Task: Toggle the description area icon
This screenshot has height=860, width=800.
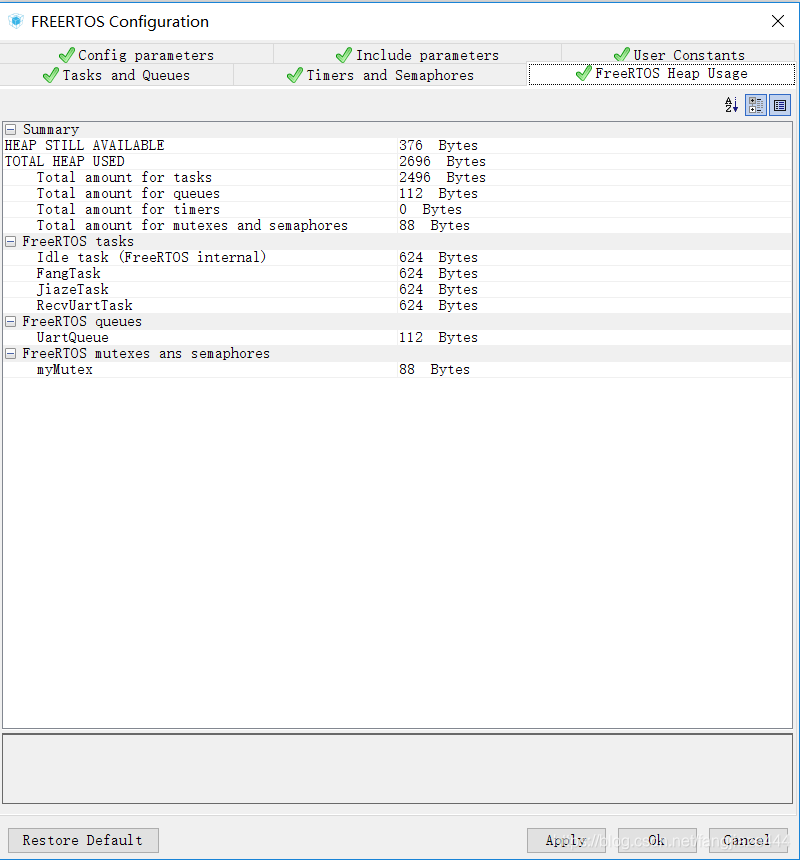Action: (x=780, y=105)
